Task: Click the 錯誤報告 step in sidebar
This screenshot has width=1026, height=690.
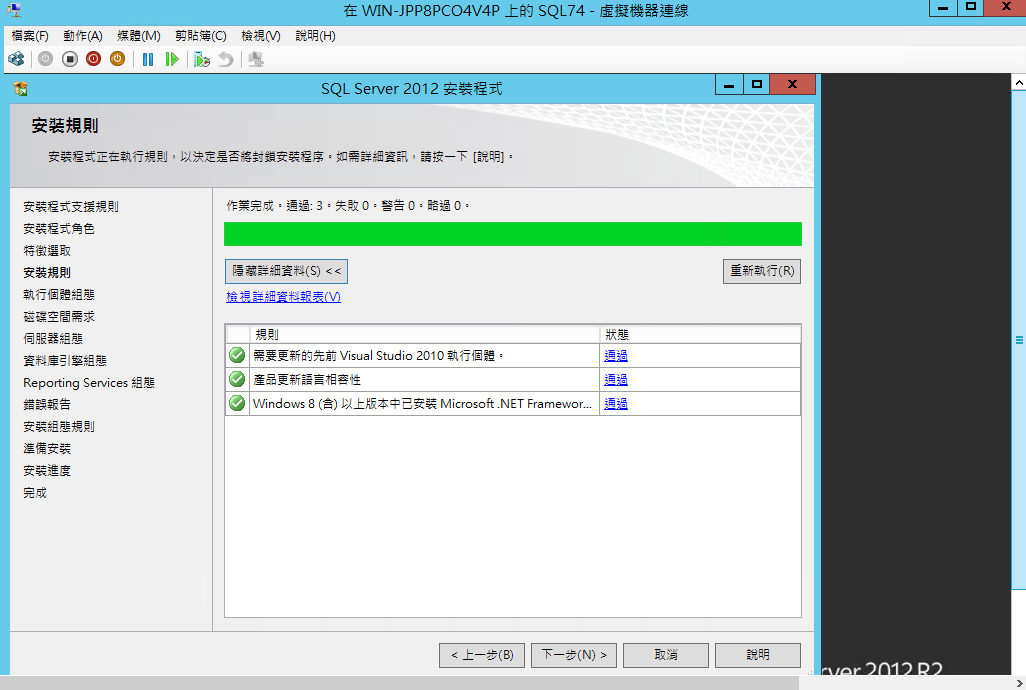Action: click(47, 405)
